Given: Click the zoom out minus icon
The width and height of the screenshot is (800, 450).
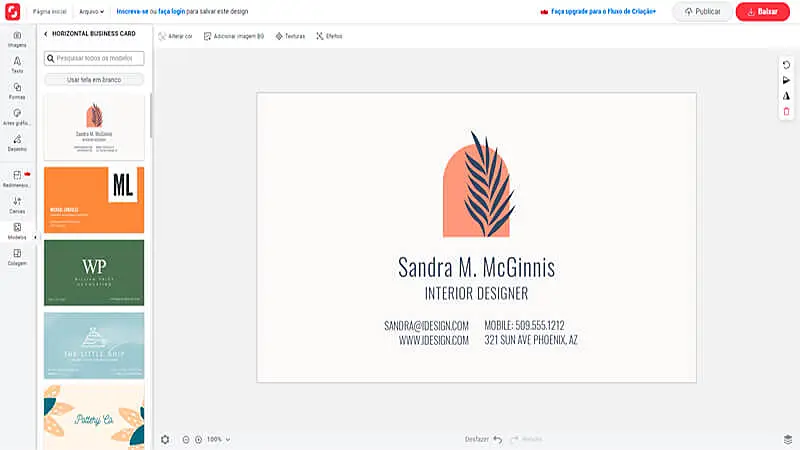Looking at the screenshot, I should [186, 439].
